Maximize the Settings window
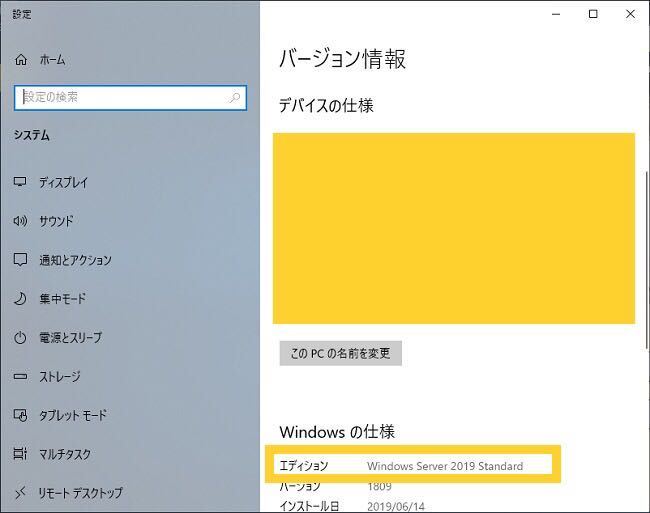650x513 pixels. click(x=593, y=14)
